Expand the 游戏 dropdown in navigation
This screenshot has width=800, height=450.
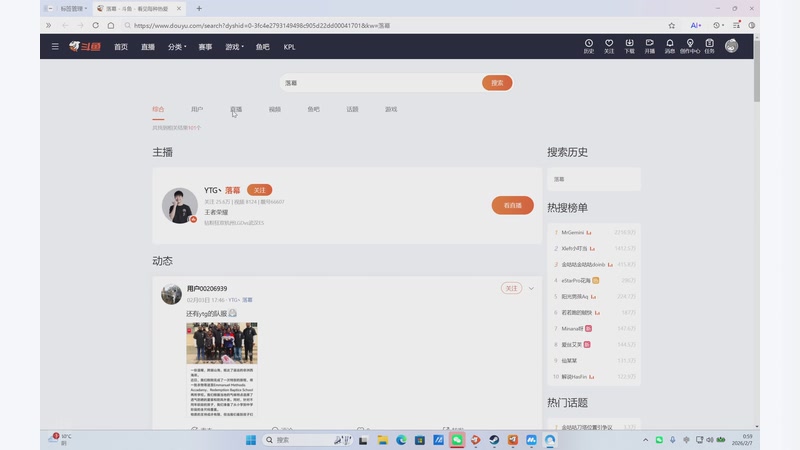(235, 46)
